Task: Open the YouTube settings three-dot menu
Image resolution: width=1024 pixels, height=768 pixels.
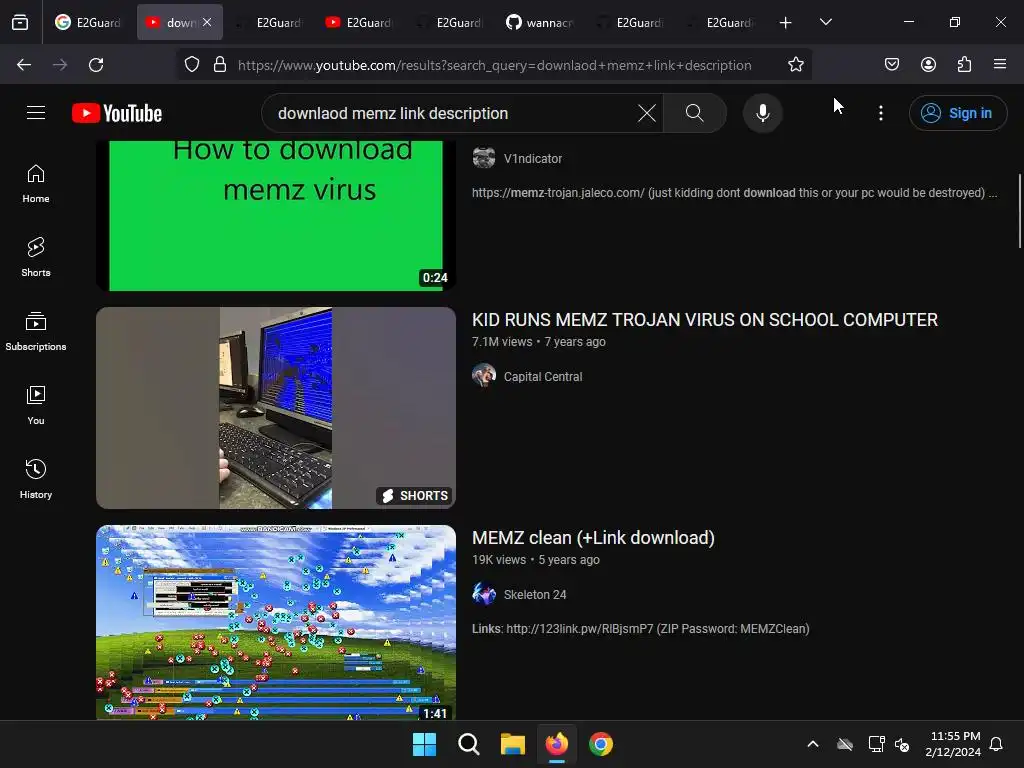Action: tap(880, 113)
